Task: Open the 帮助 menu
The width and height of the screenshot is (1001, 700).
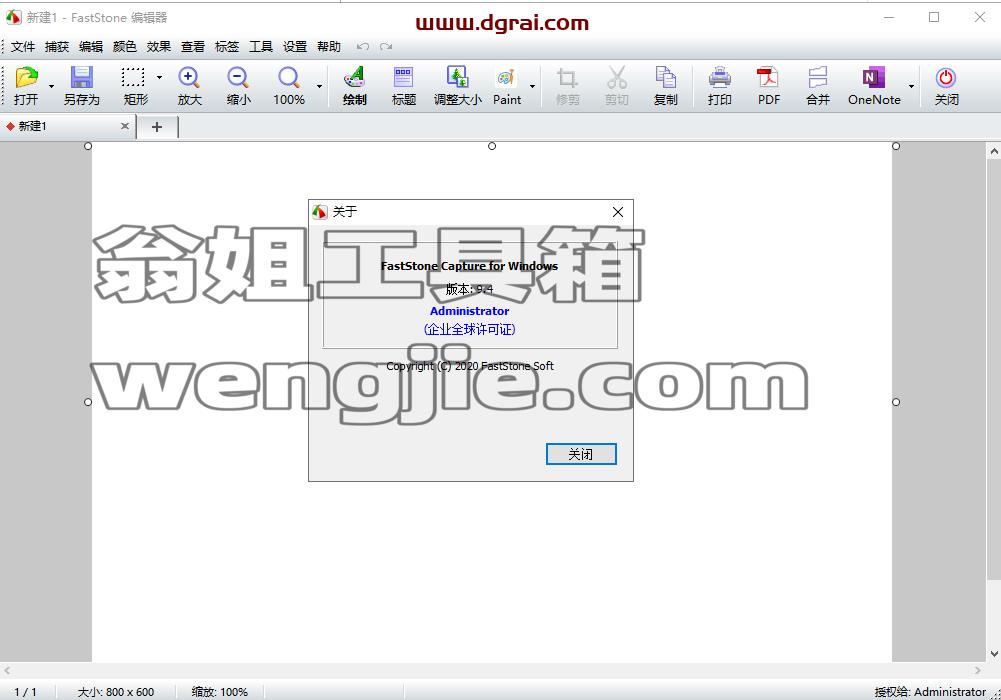Action: pyautogui.click(x=329, y=47)
